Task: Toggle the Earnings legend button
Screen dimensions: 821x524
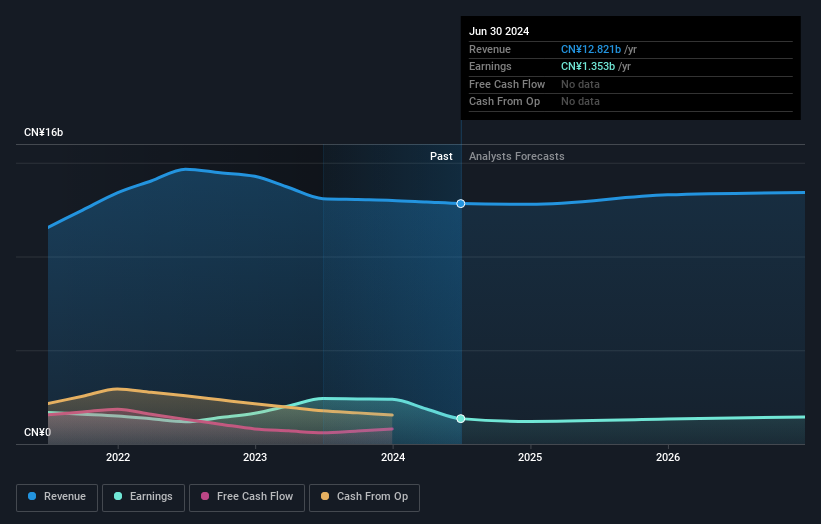Action: tap(143, 497)
